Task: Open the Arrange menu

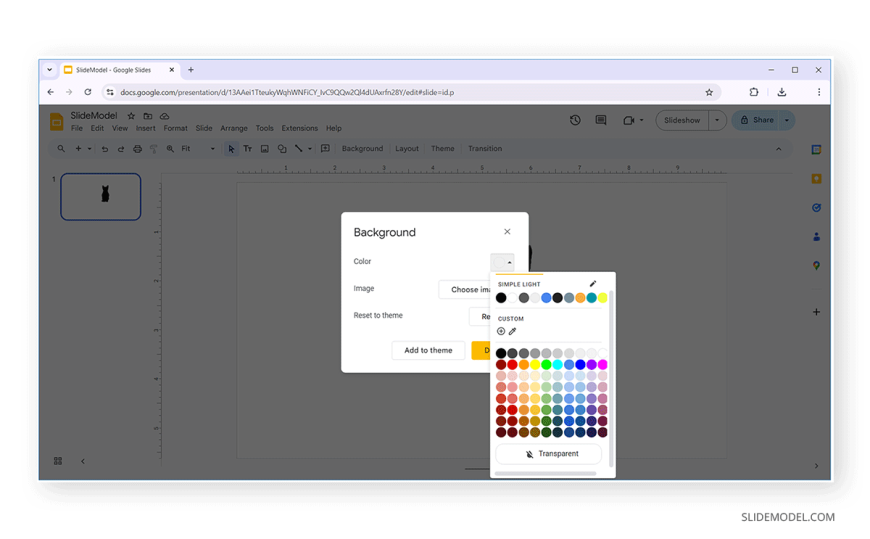Action: (234, 128)
